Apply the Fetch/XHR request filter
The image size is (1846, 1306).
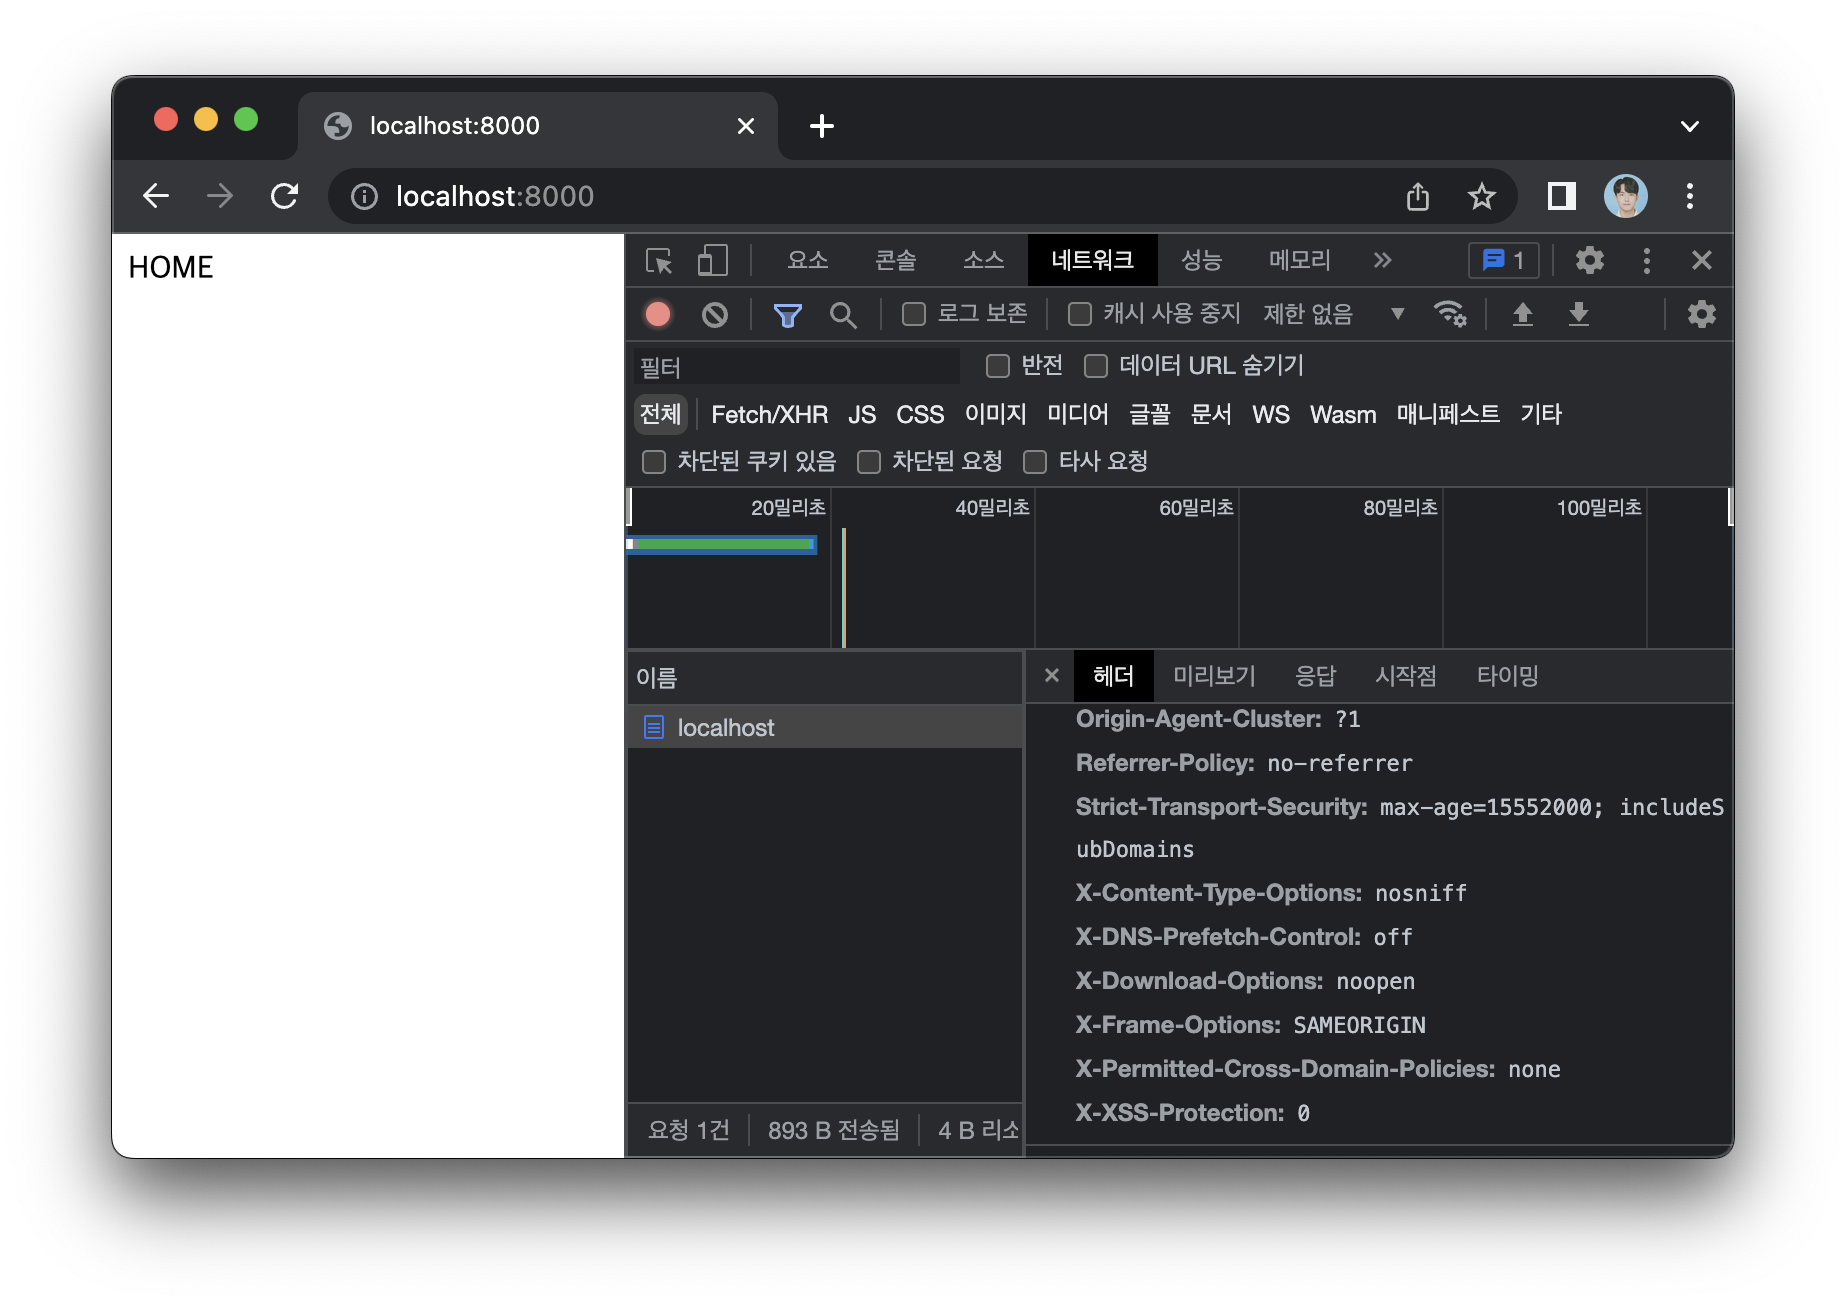click(768, 414)
